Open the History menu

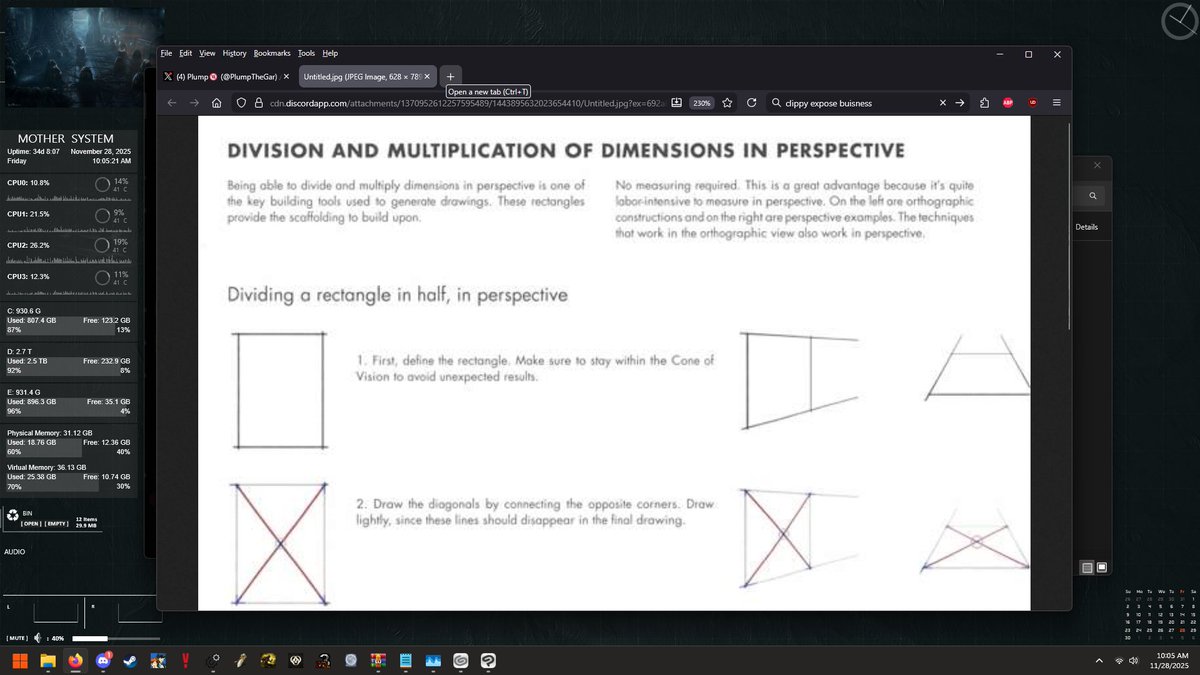point(234,53)
